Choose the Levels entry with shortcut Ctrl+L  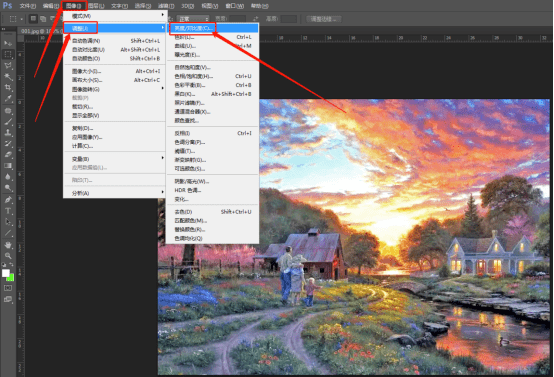pyautogui.click(x=213, y=37)
